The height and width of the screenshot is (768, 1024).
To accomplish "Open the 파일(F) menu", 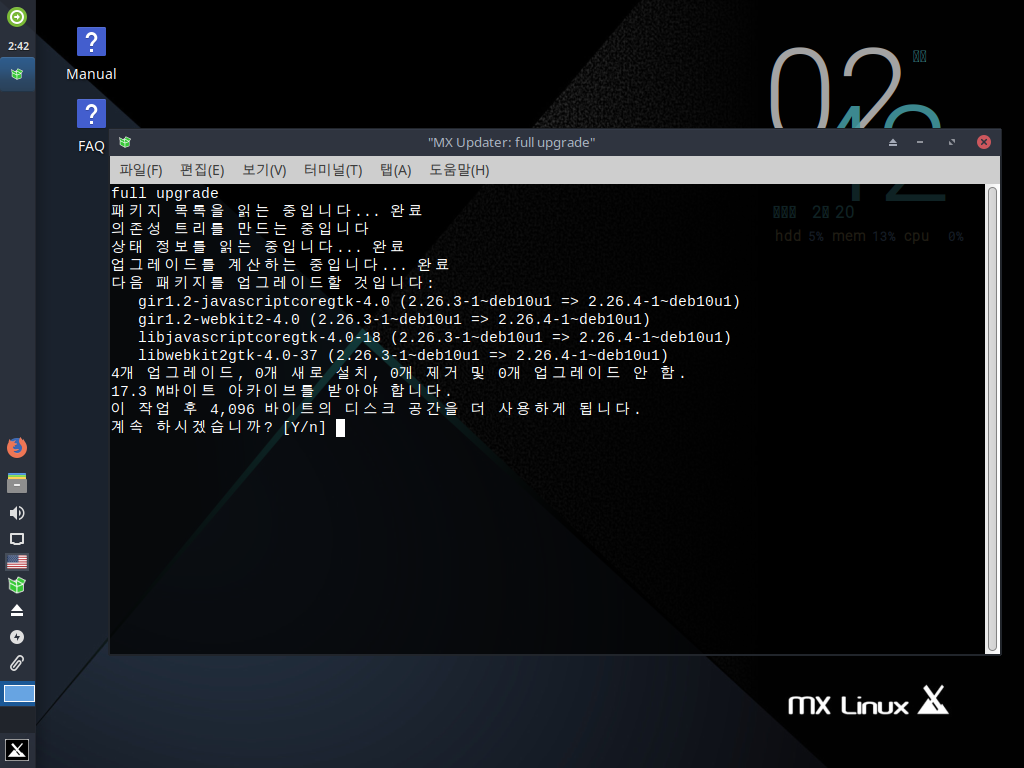I will (x=140, y=170).
